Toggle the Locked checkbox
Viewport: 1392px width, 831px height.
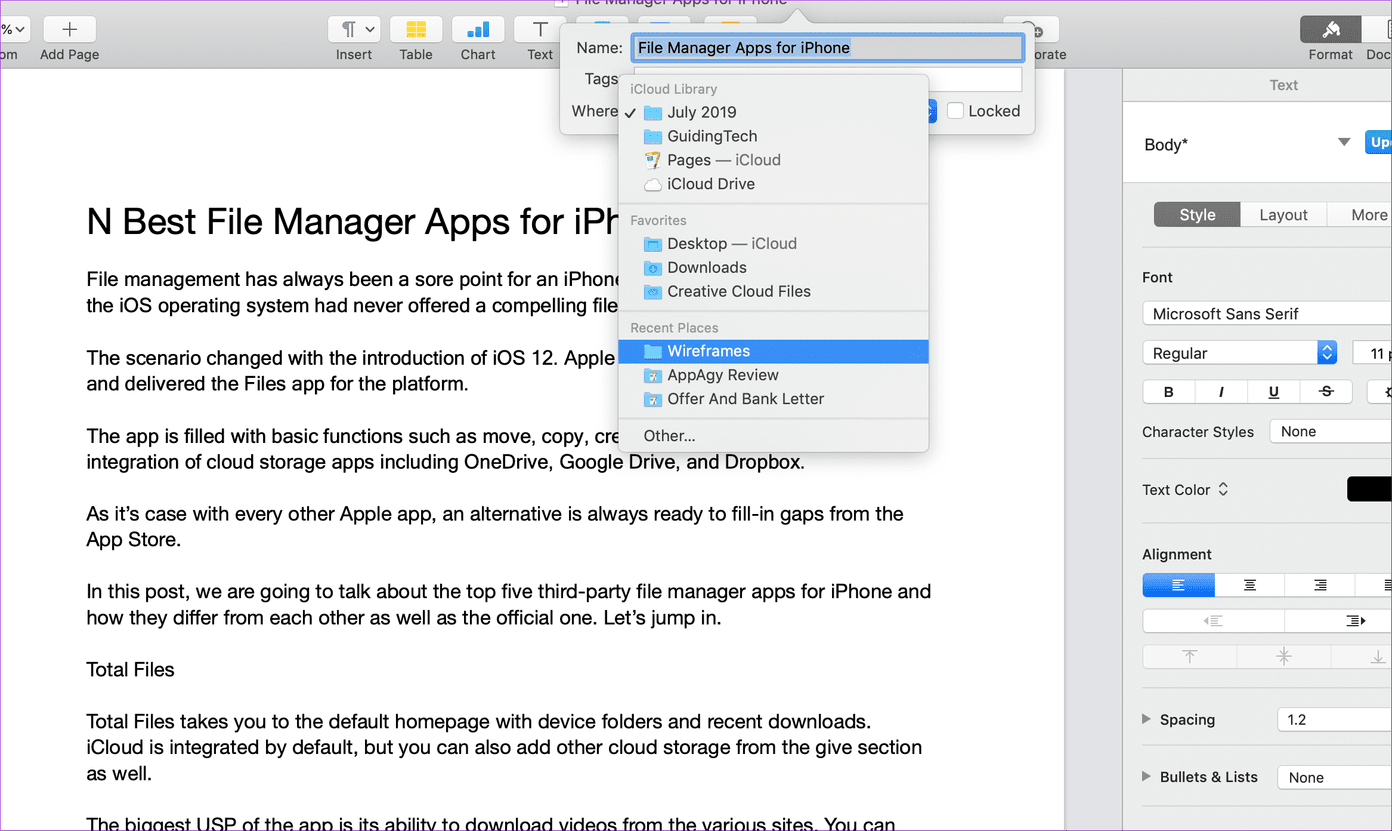pos(955,111)
